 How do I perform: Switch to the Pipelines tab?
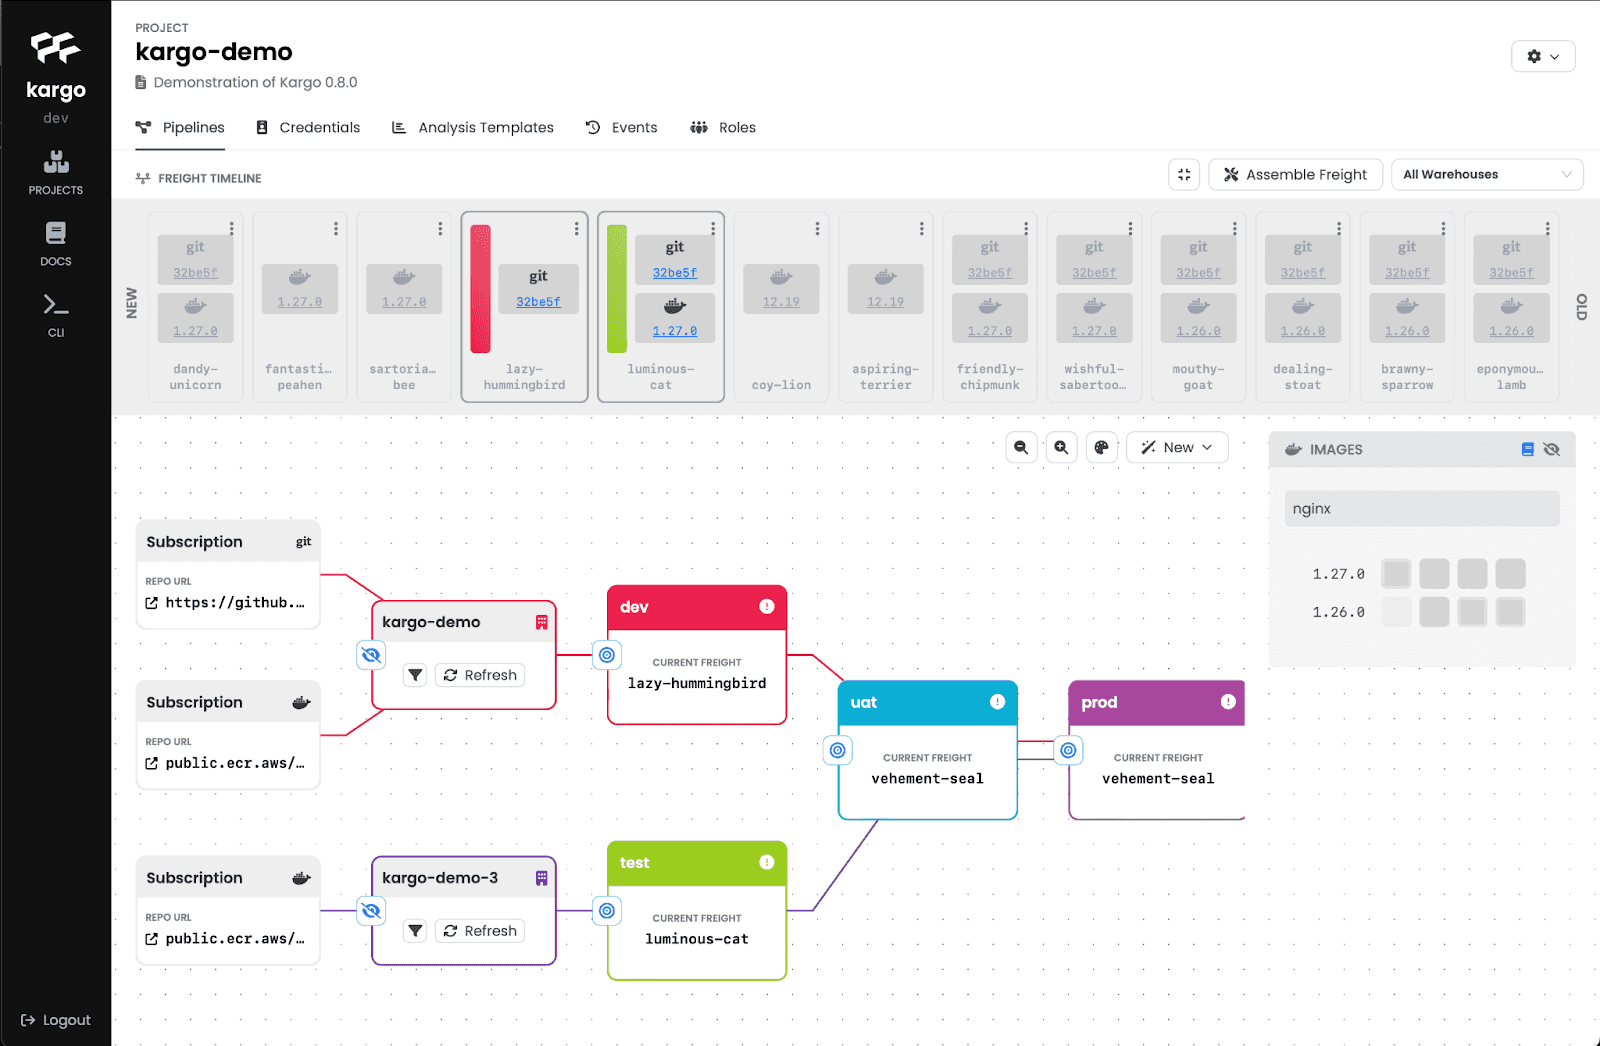pyautogui.click(x=180, y=127)
